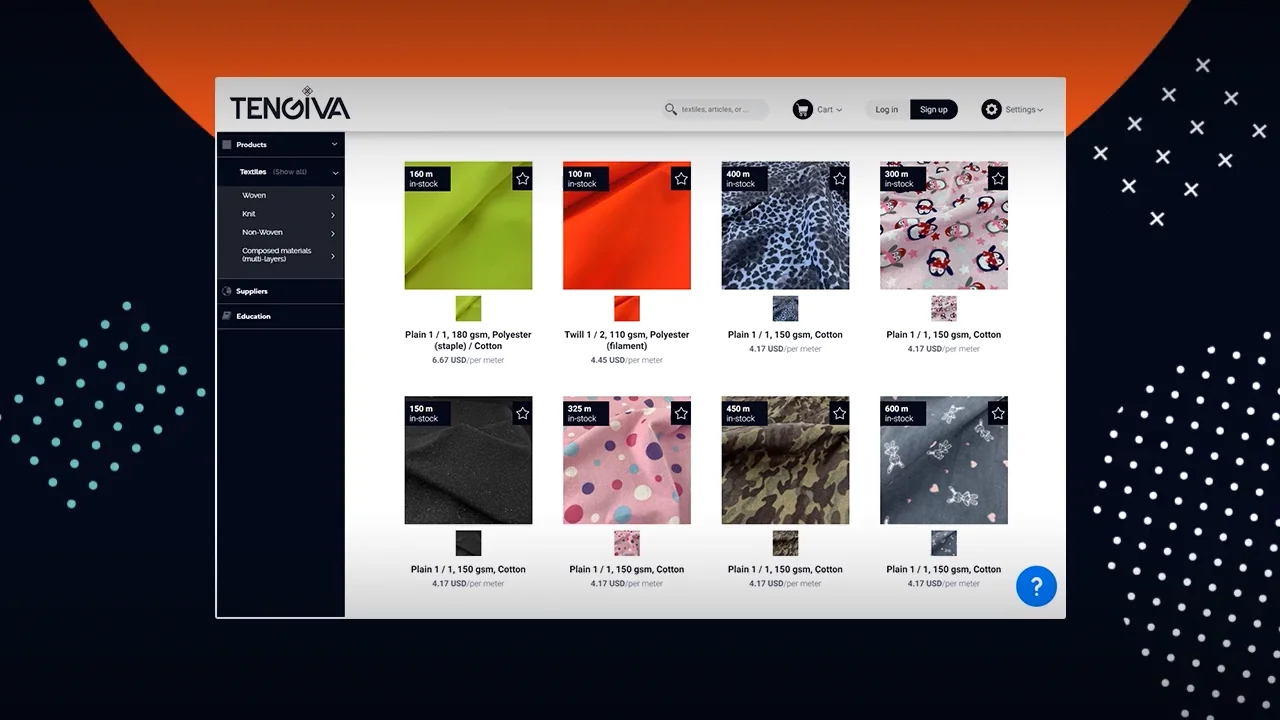This screenshot has width=1280, height=720.
Task: Select the camouflage swatch
Action: tap(785, 543)
